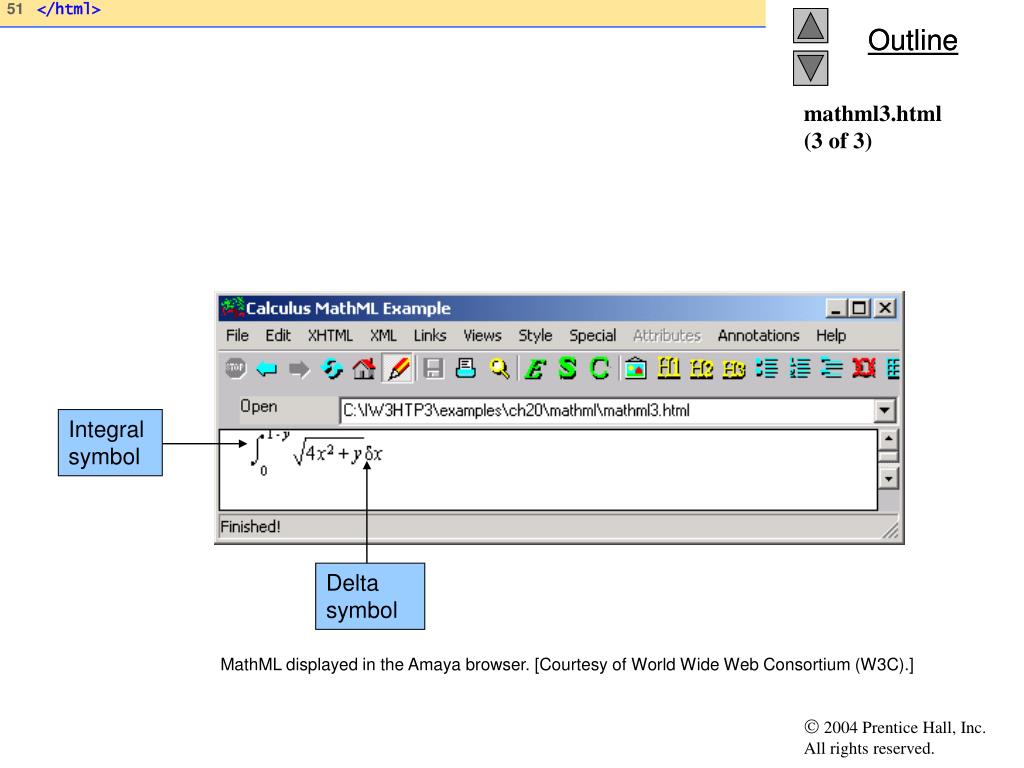Insert an image with the picture icon
Screen dimensions: 1024x768
tap(635, 369)
